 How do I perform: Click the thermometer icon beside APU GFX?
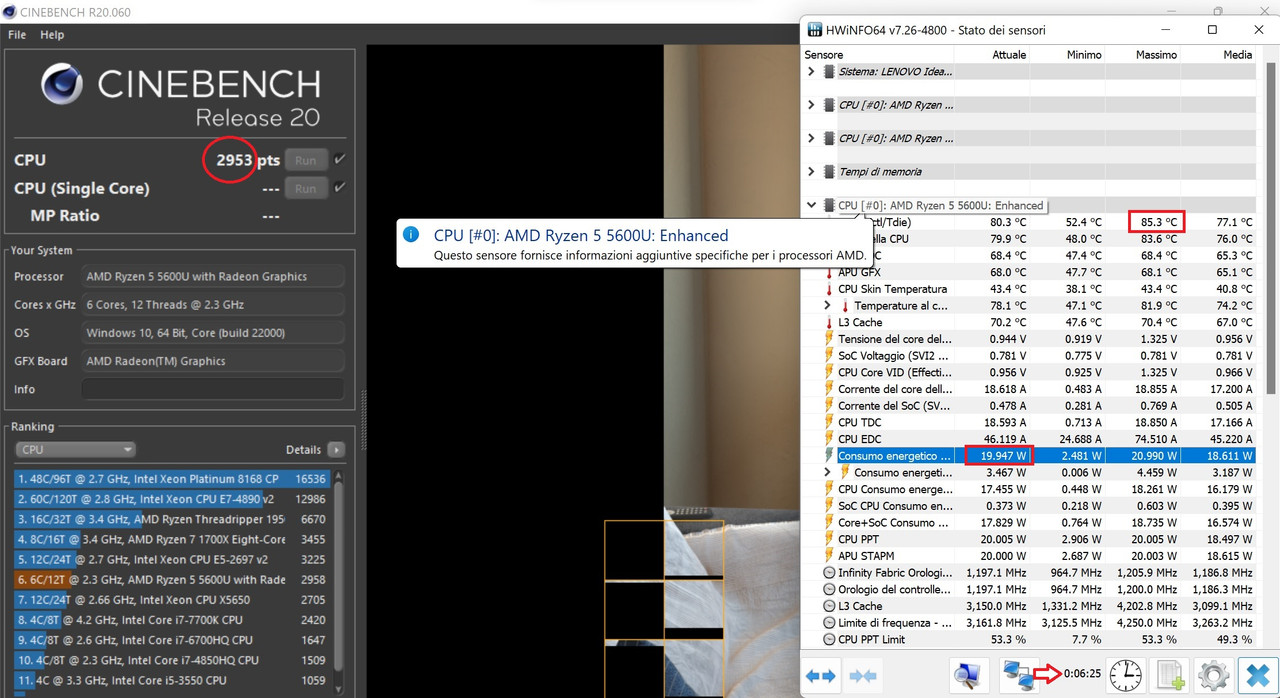pos(828,272)
